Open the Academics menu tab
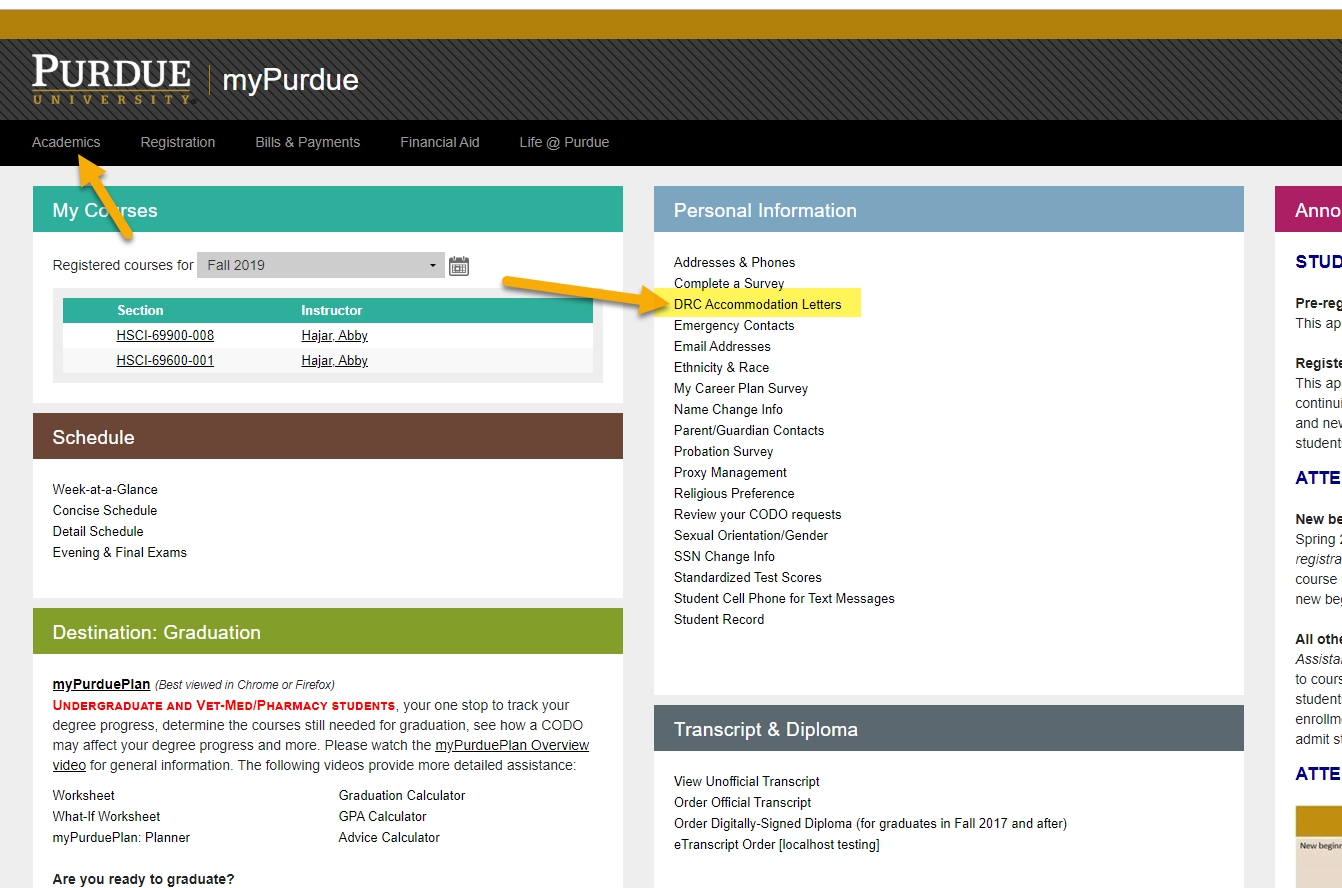 click(66, 142)
